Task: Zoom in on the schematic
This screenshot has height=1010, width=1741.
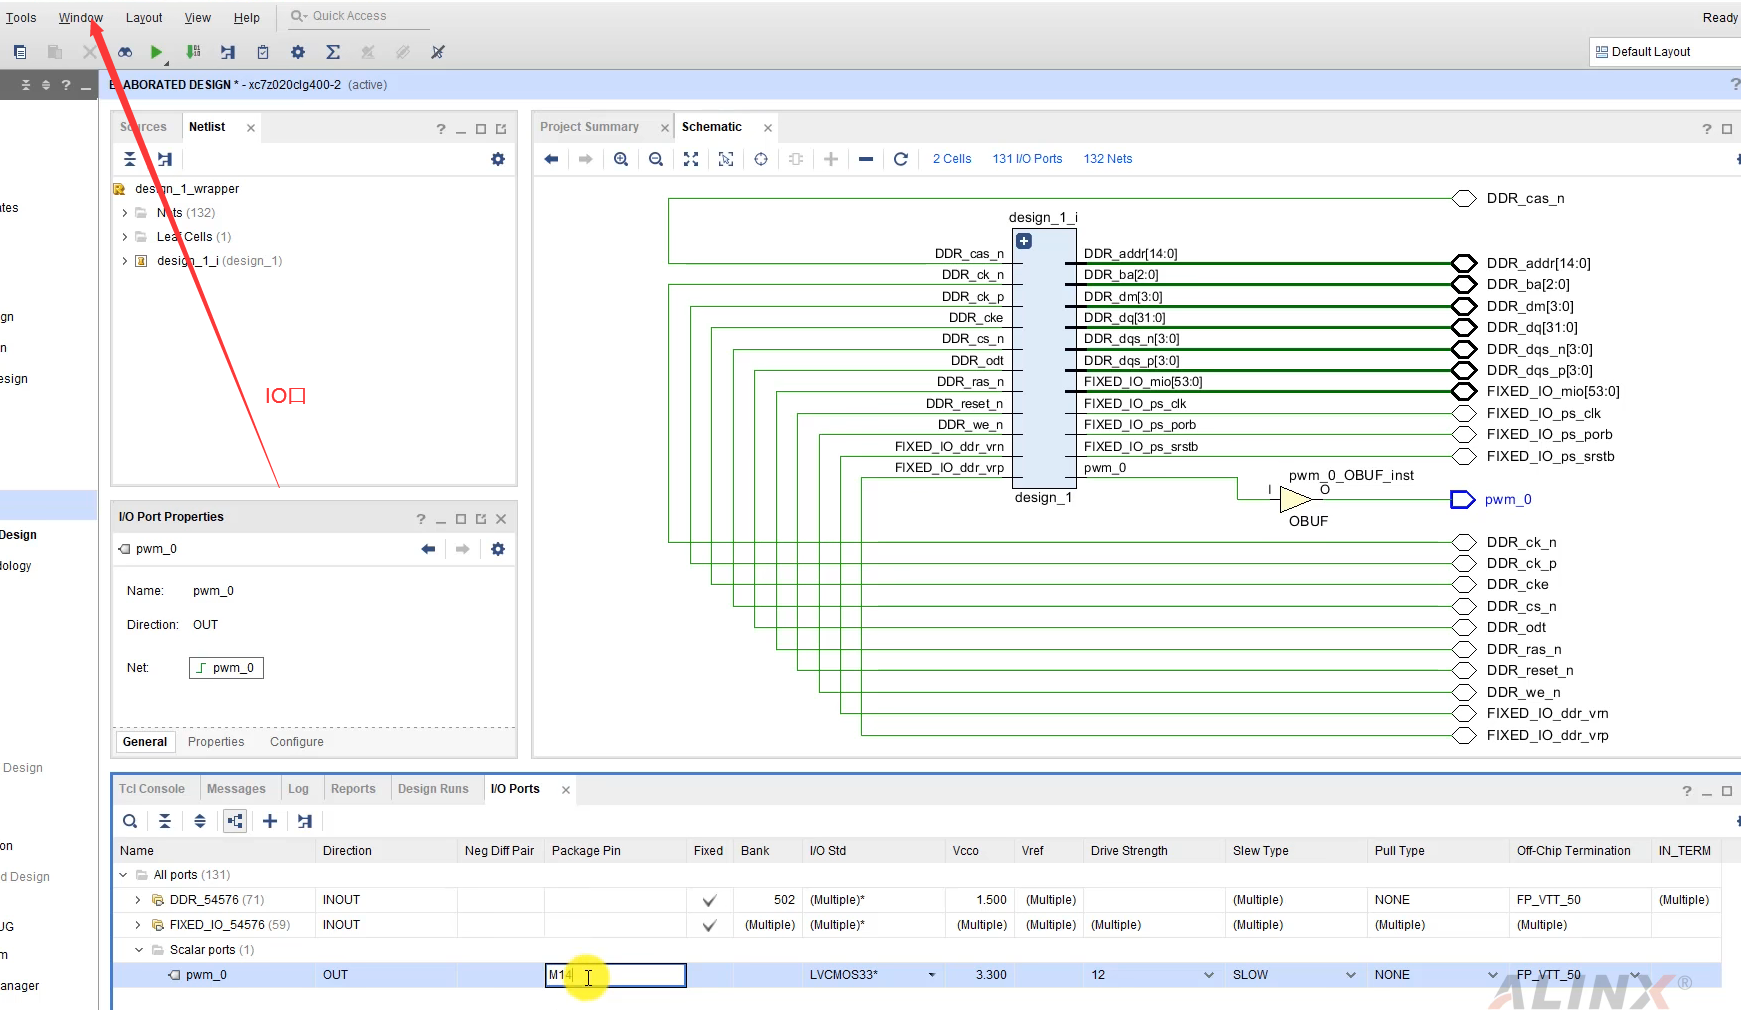Action: click(x=621, y=159)
